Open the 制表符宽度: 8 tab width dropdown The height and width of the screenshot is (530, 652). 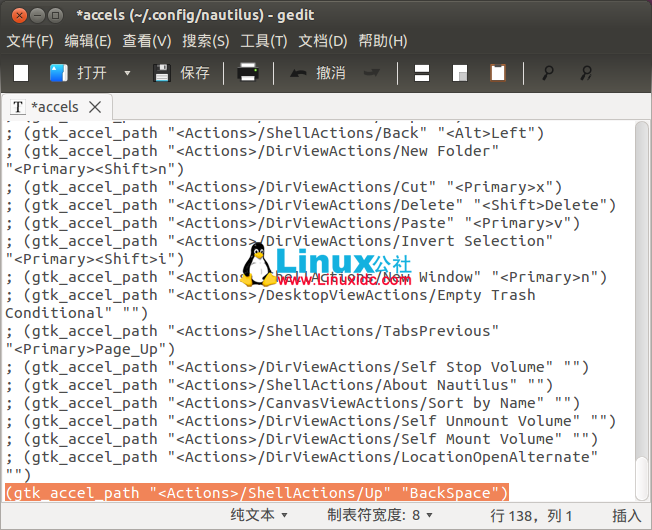coord(380,515)
